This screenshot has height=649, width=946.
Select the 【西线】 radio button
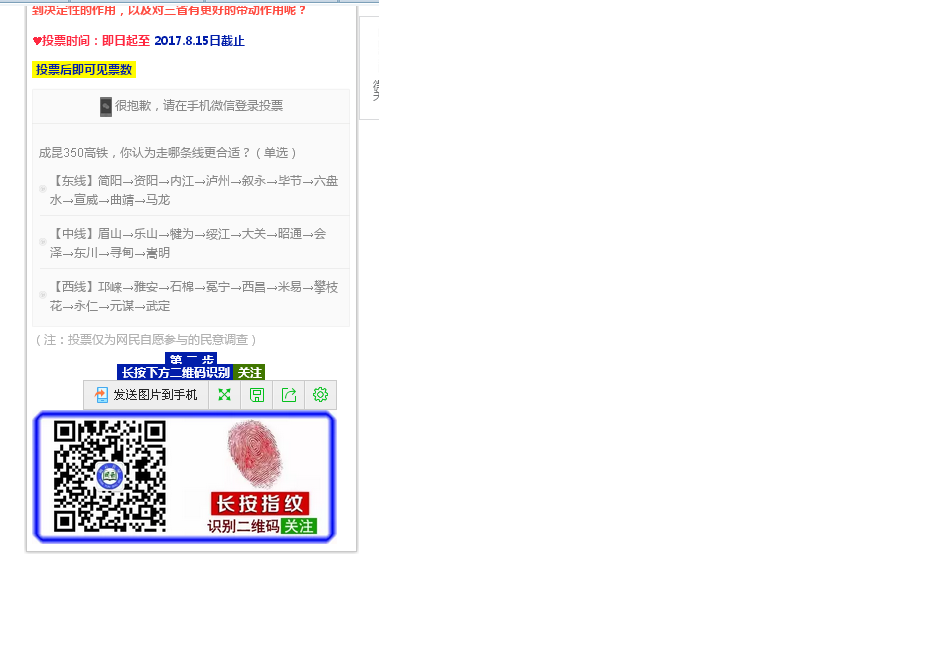coord(43,295)
